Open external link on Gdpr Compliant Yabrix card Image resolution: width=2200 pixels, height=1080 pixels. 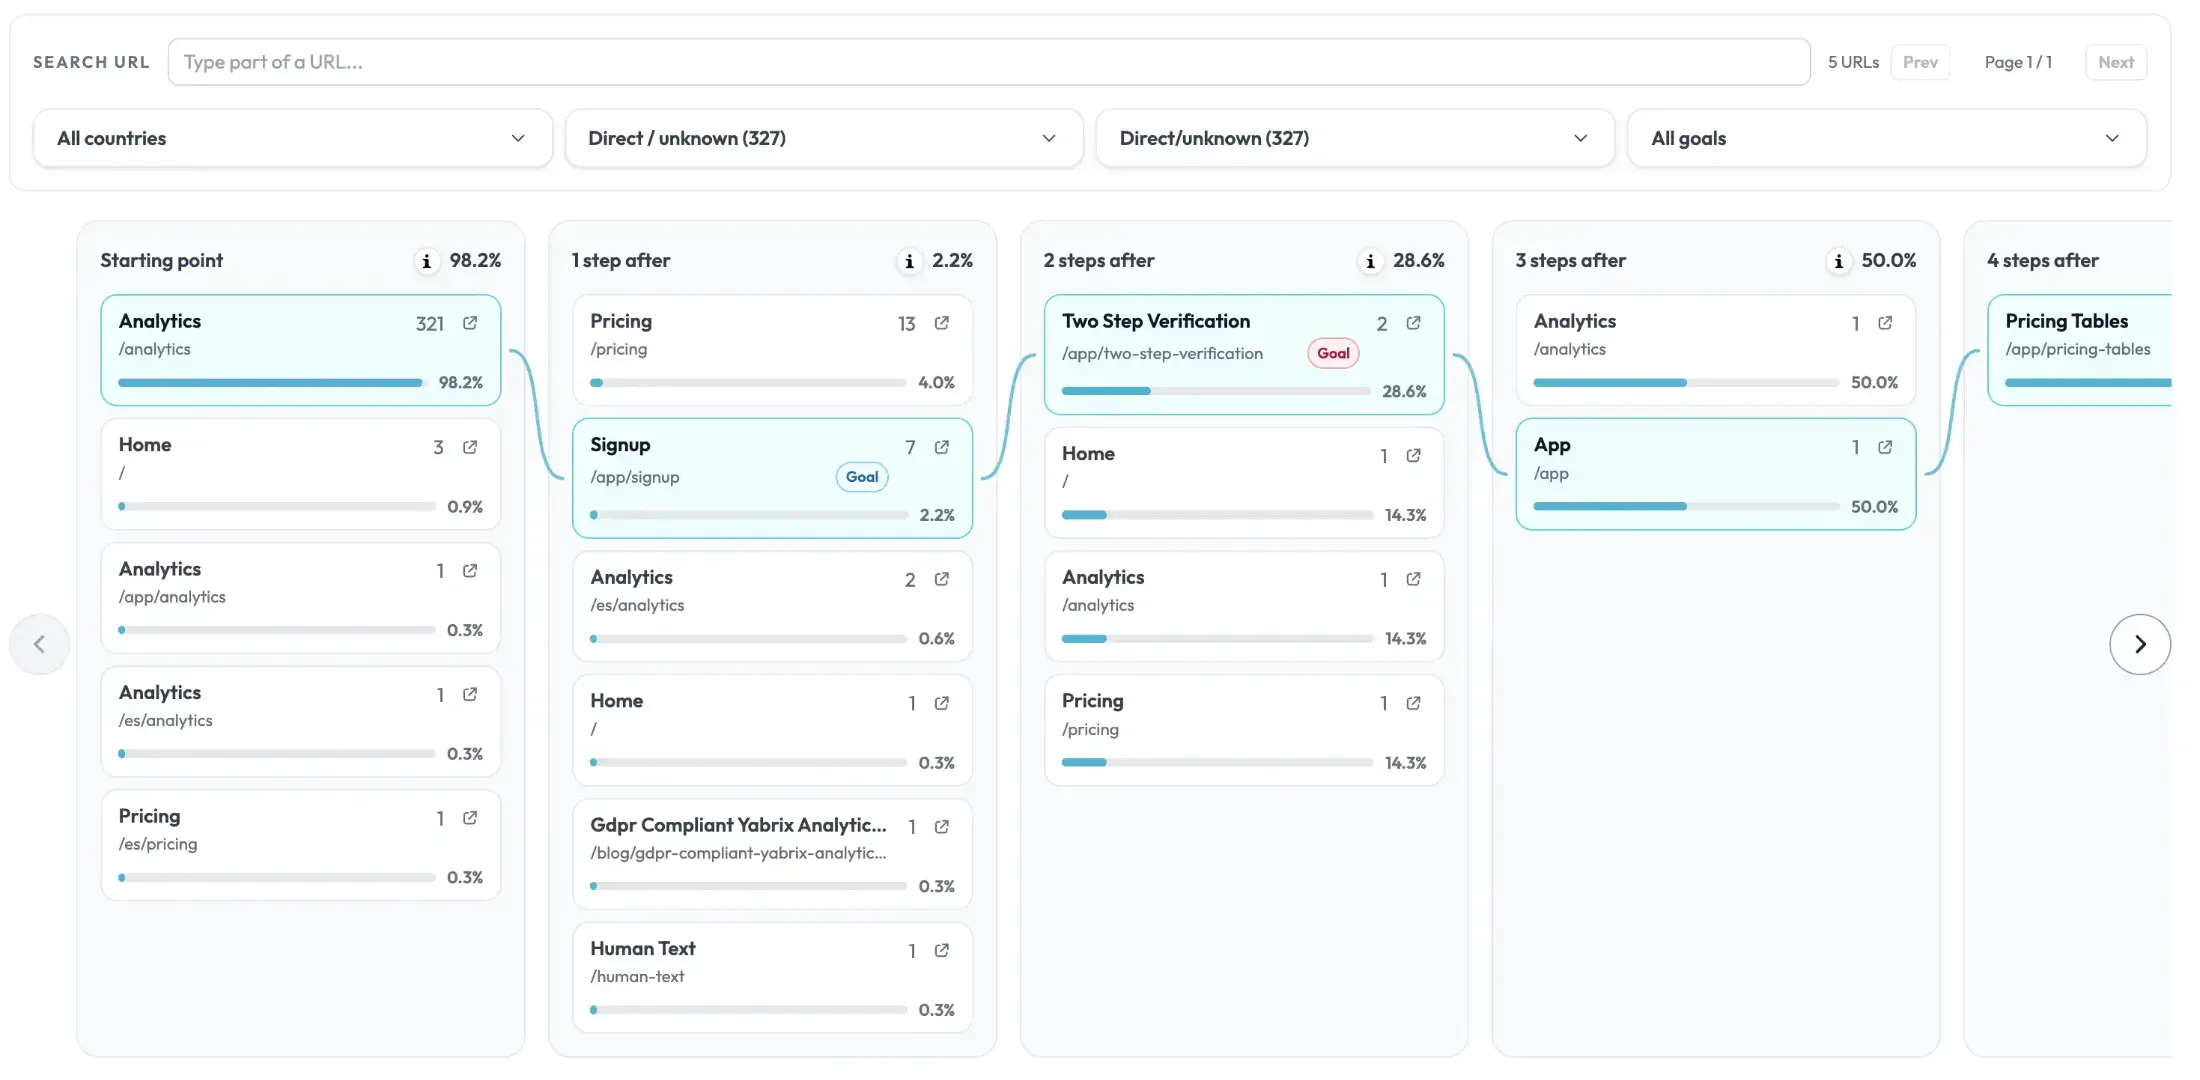click(942, 827)
